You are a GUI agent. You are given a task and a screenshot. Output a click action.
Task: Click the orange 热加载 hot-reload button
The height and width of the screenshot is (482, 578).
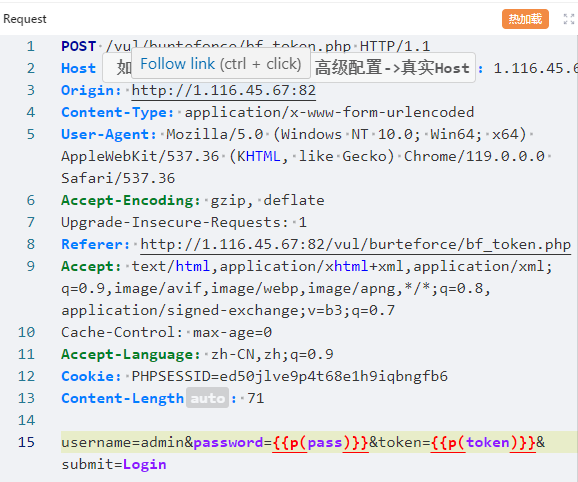click(x=525, y=19)
